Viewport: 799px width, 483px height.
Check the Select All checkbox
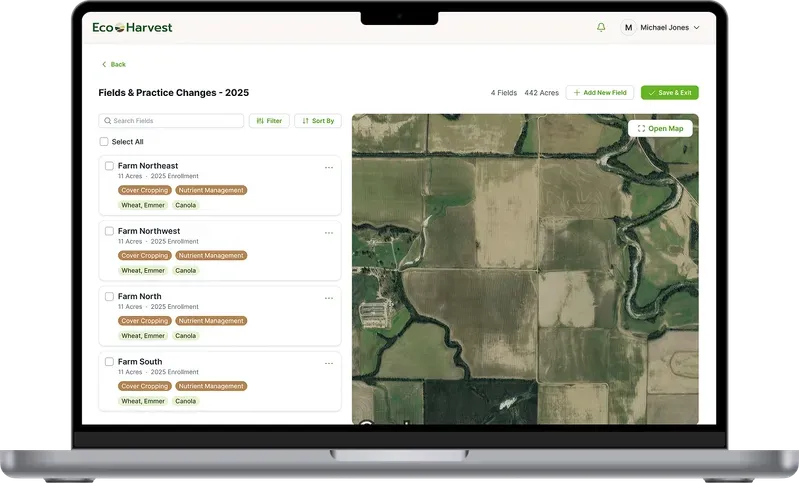pos(104,142)
